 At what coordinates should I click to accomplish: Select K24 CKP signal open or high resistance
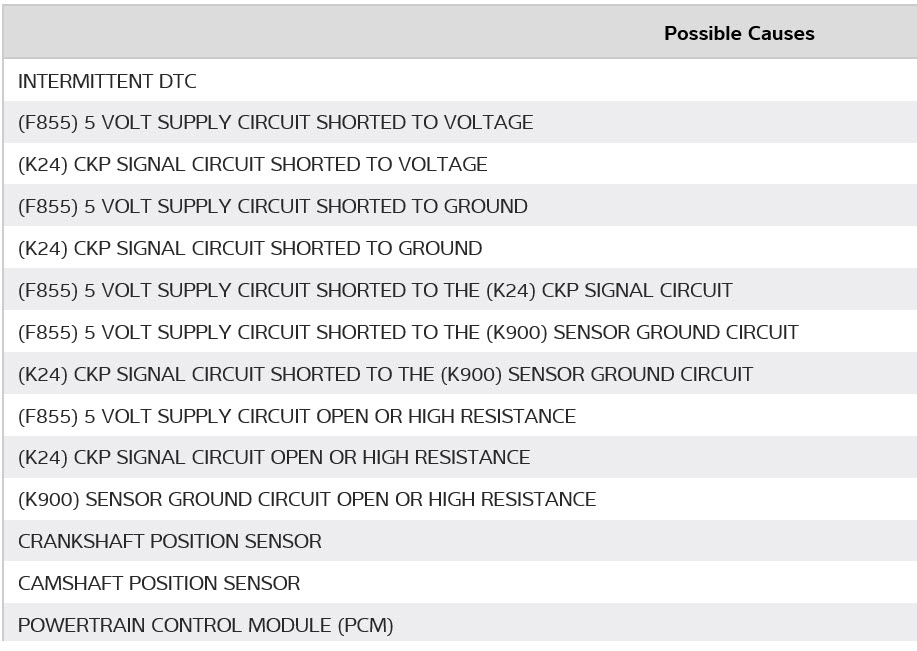[274, 458]
